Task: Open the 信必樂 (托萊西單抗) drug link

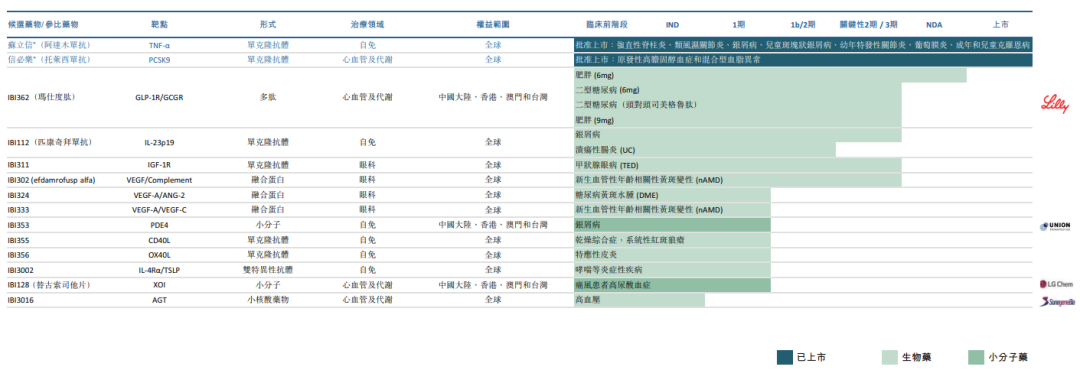Action: [x=49, y=59]
